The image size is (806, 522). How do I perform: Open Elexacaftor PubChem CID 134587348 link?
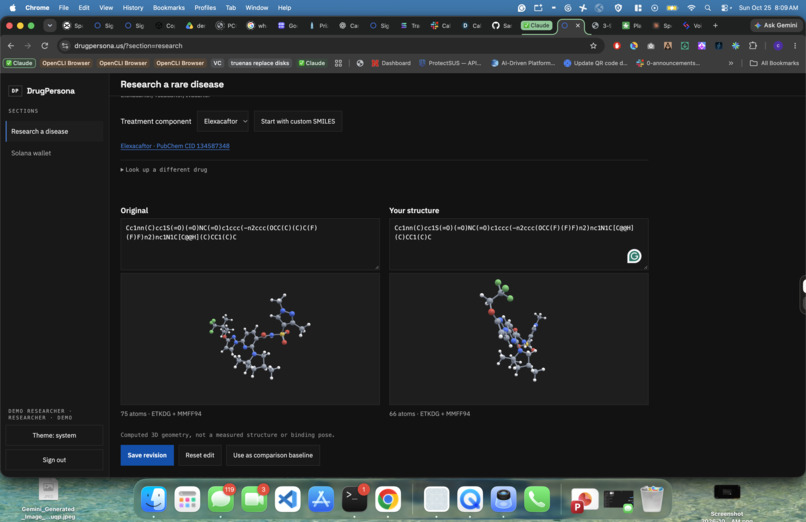[x=175, y=146]
